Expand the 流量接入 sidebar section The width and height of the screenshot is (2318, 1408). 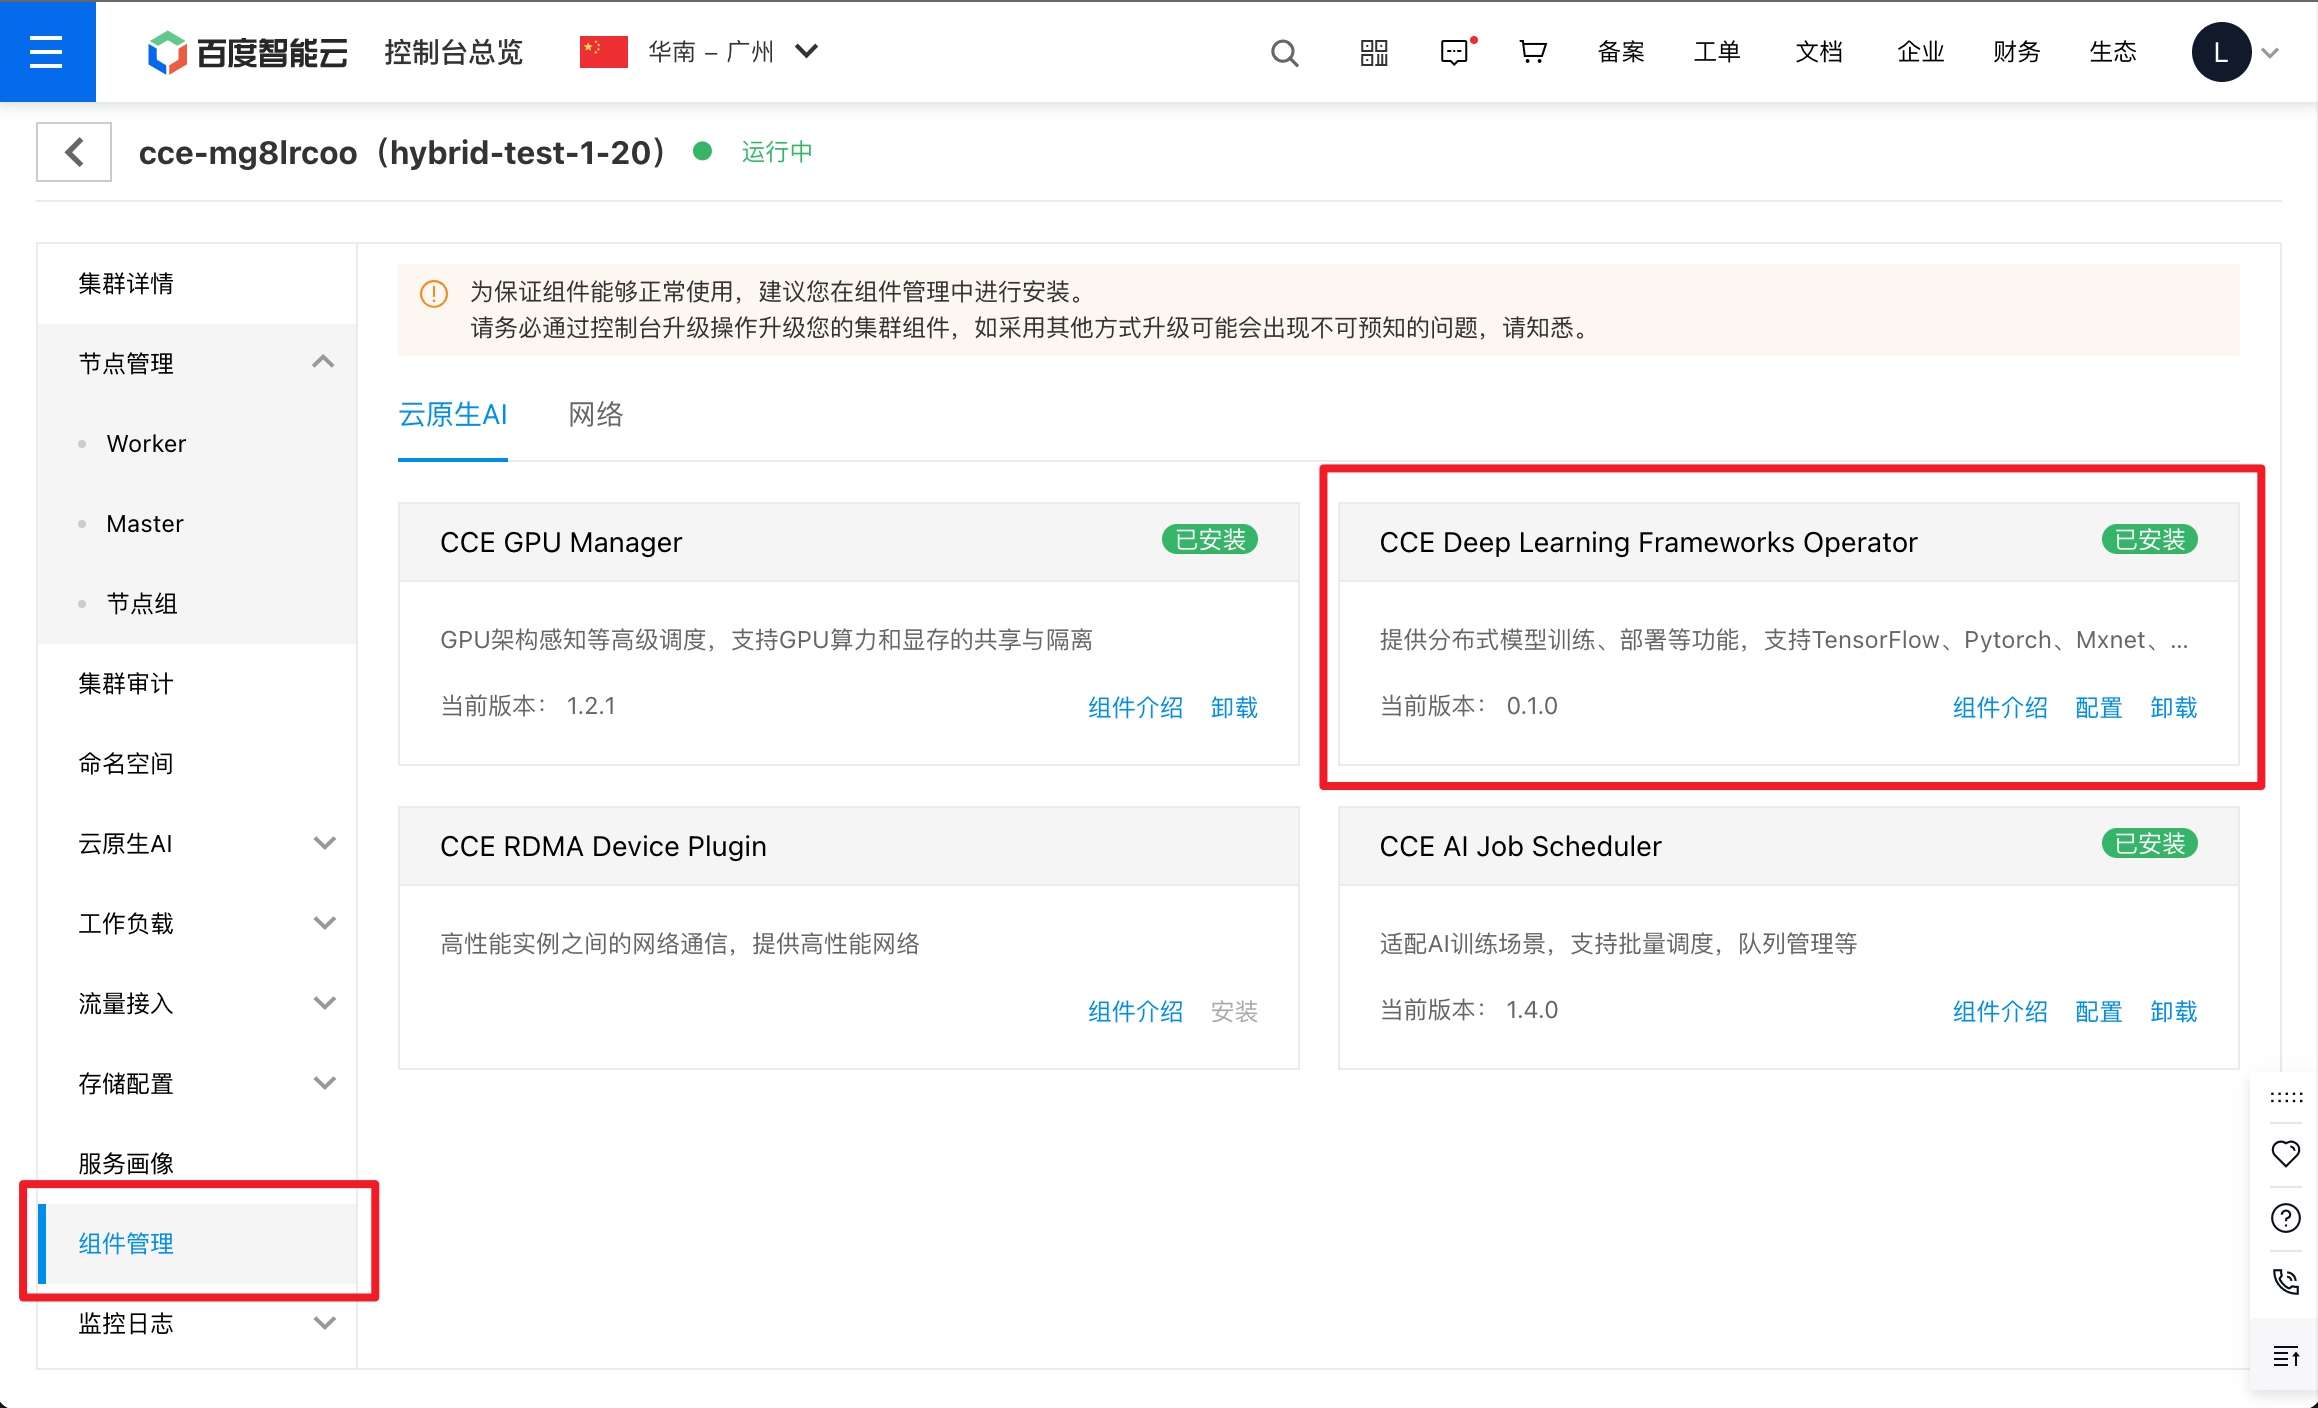point(324,1003)
